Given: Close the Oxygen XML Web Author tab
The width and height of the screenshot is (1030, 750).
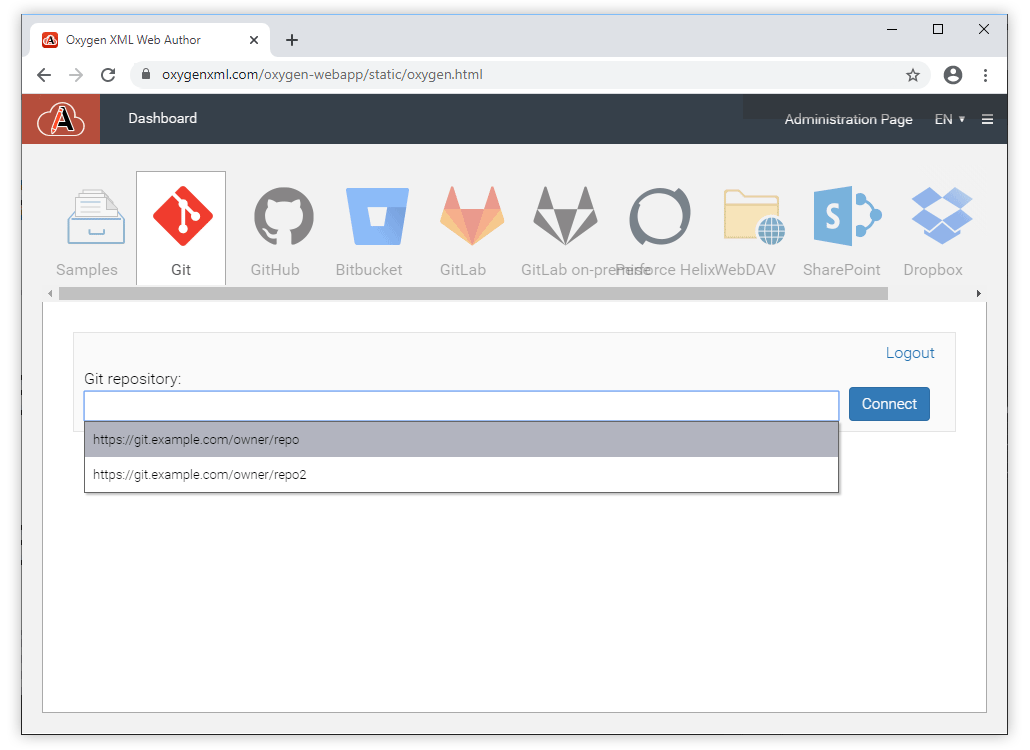Looking at the screenshot, I should 254,40.
